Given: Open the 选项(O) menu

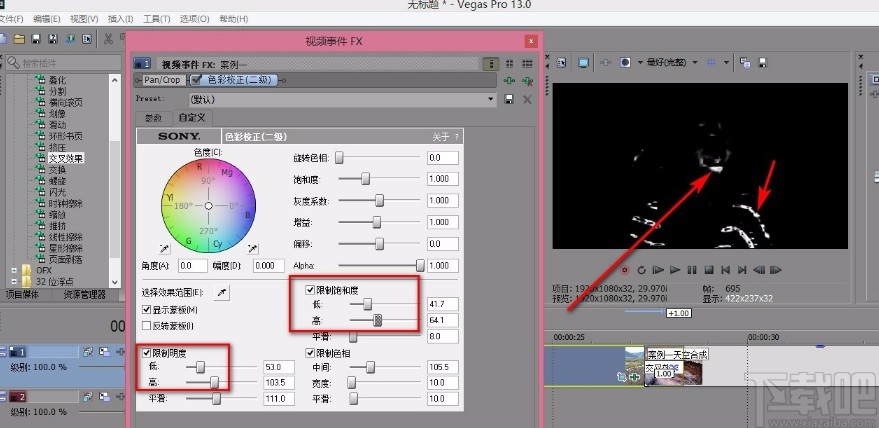Looking at the screenshot, I should point(195,19).
